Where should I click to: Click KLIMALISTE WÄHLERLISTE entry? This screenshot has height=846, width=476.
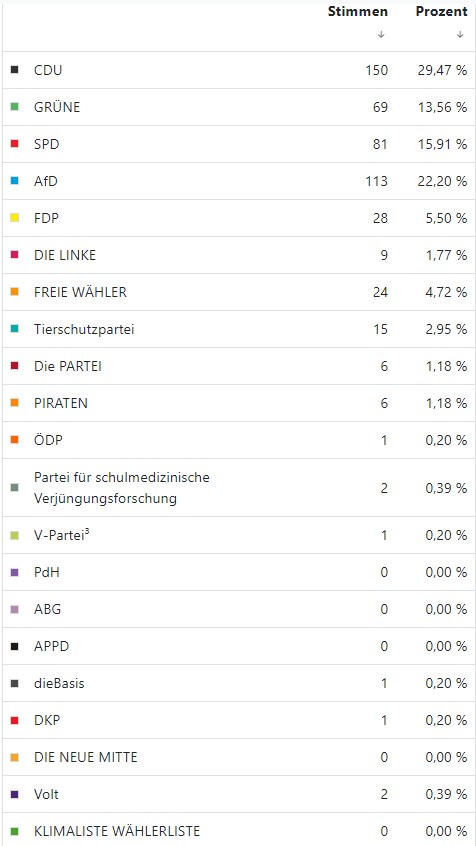[117, 831]
